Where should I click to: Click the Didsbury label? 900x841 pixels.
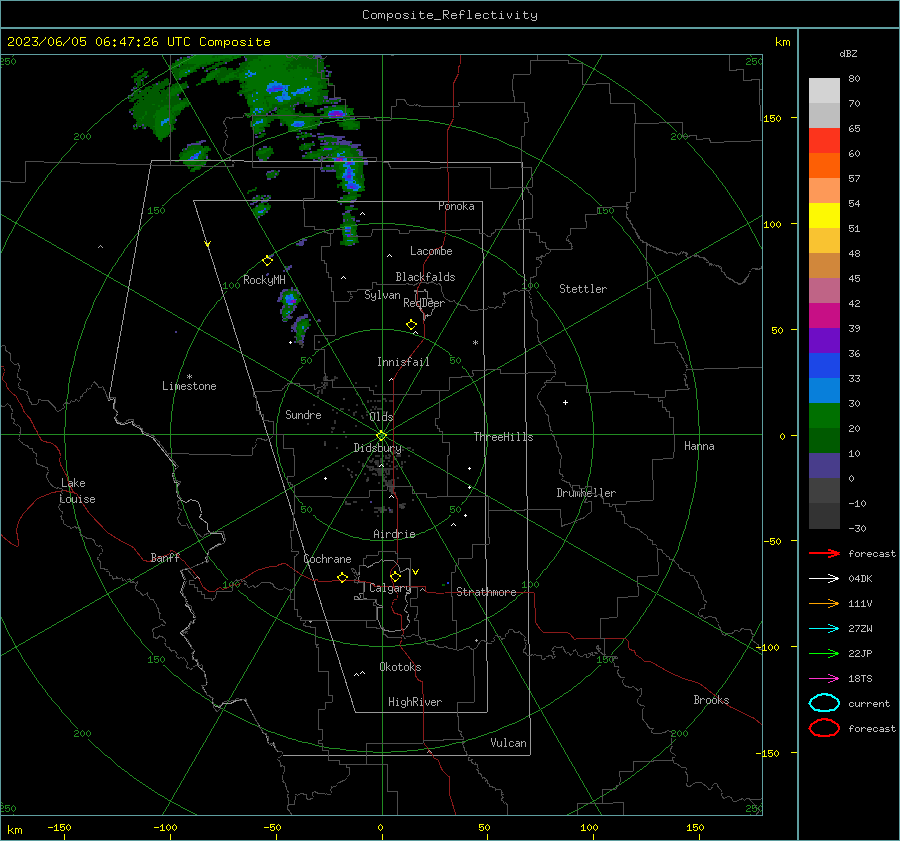click(x=377, y=448)
